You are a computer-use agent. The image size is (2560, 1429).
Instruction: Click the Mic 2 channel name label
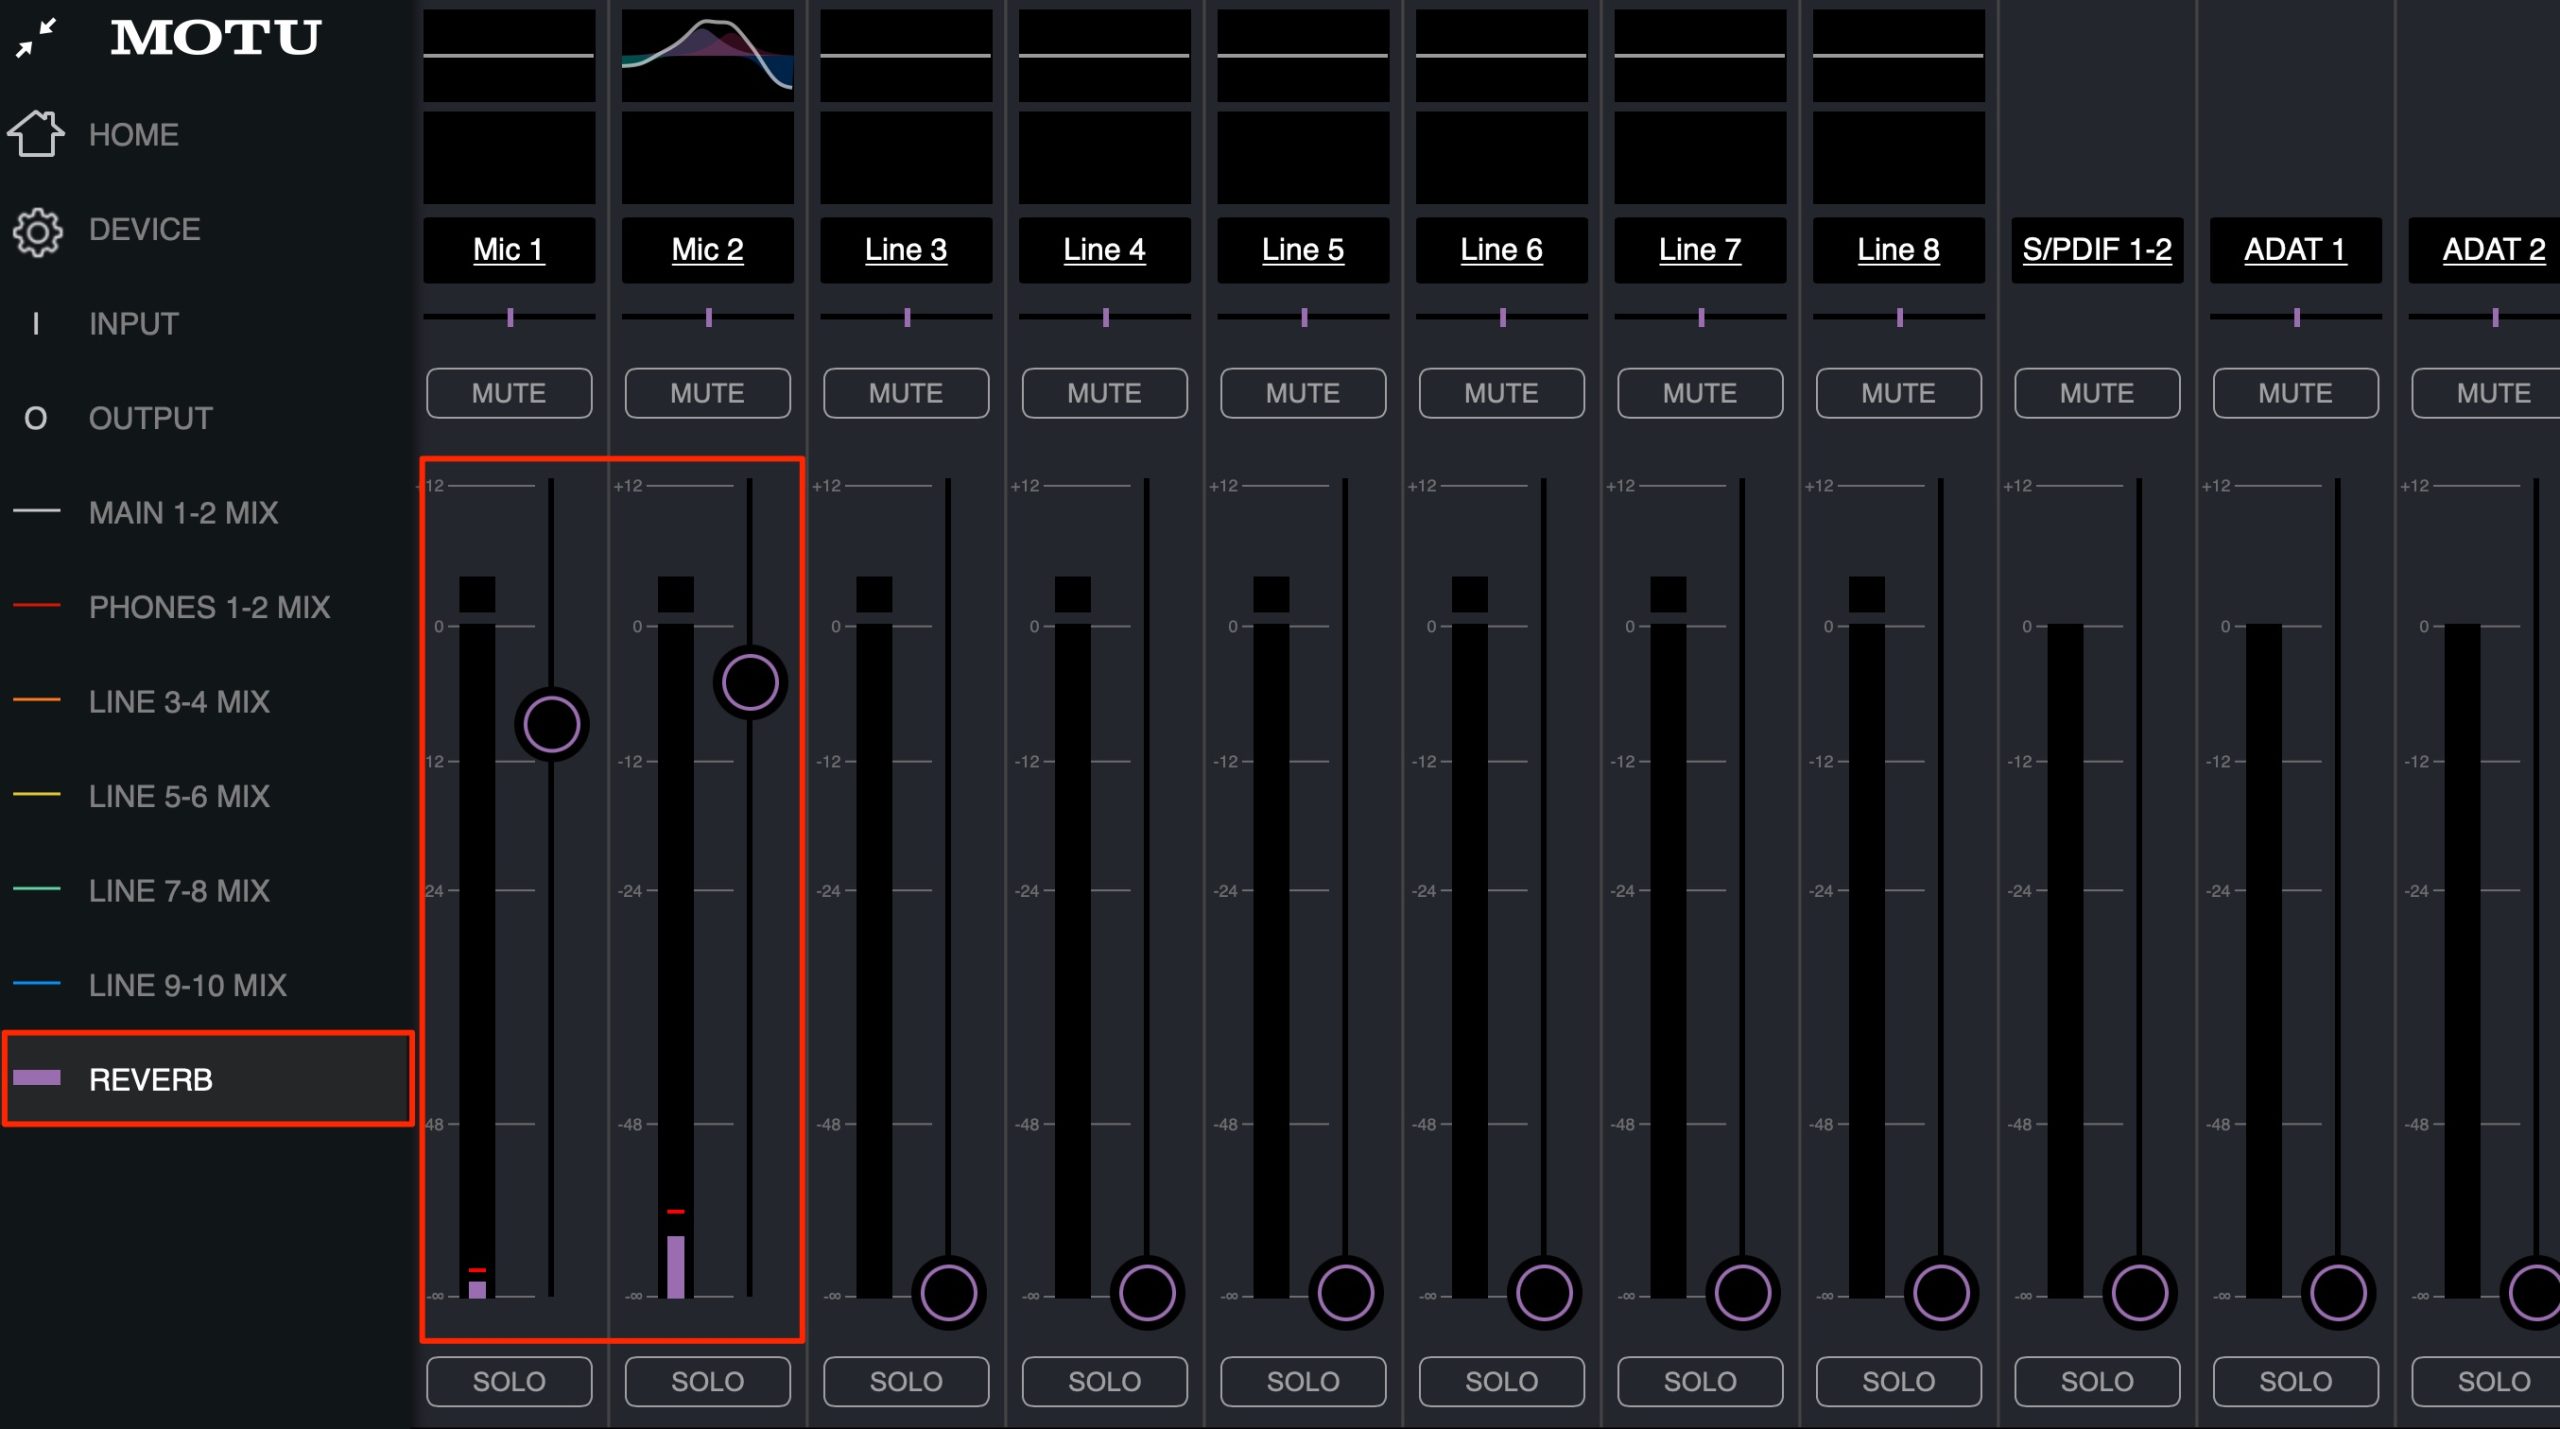[708, 250]
